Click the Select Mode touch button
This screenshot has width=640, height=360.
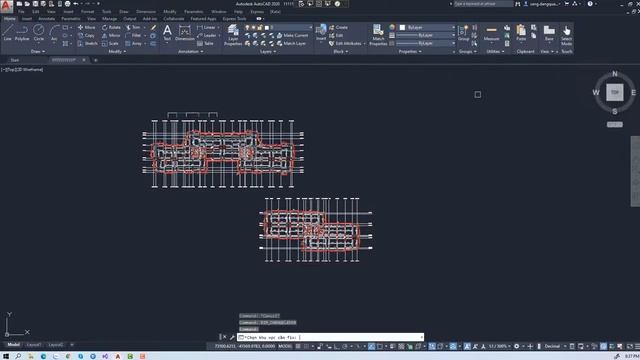tap(566, 35)
